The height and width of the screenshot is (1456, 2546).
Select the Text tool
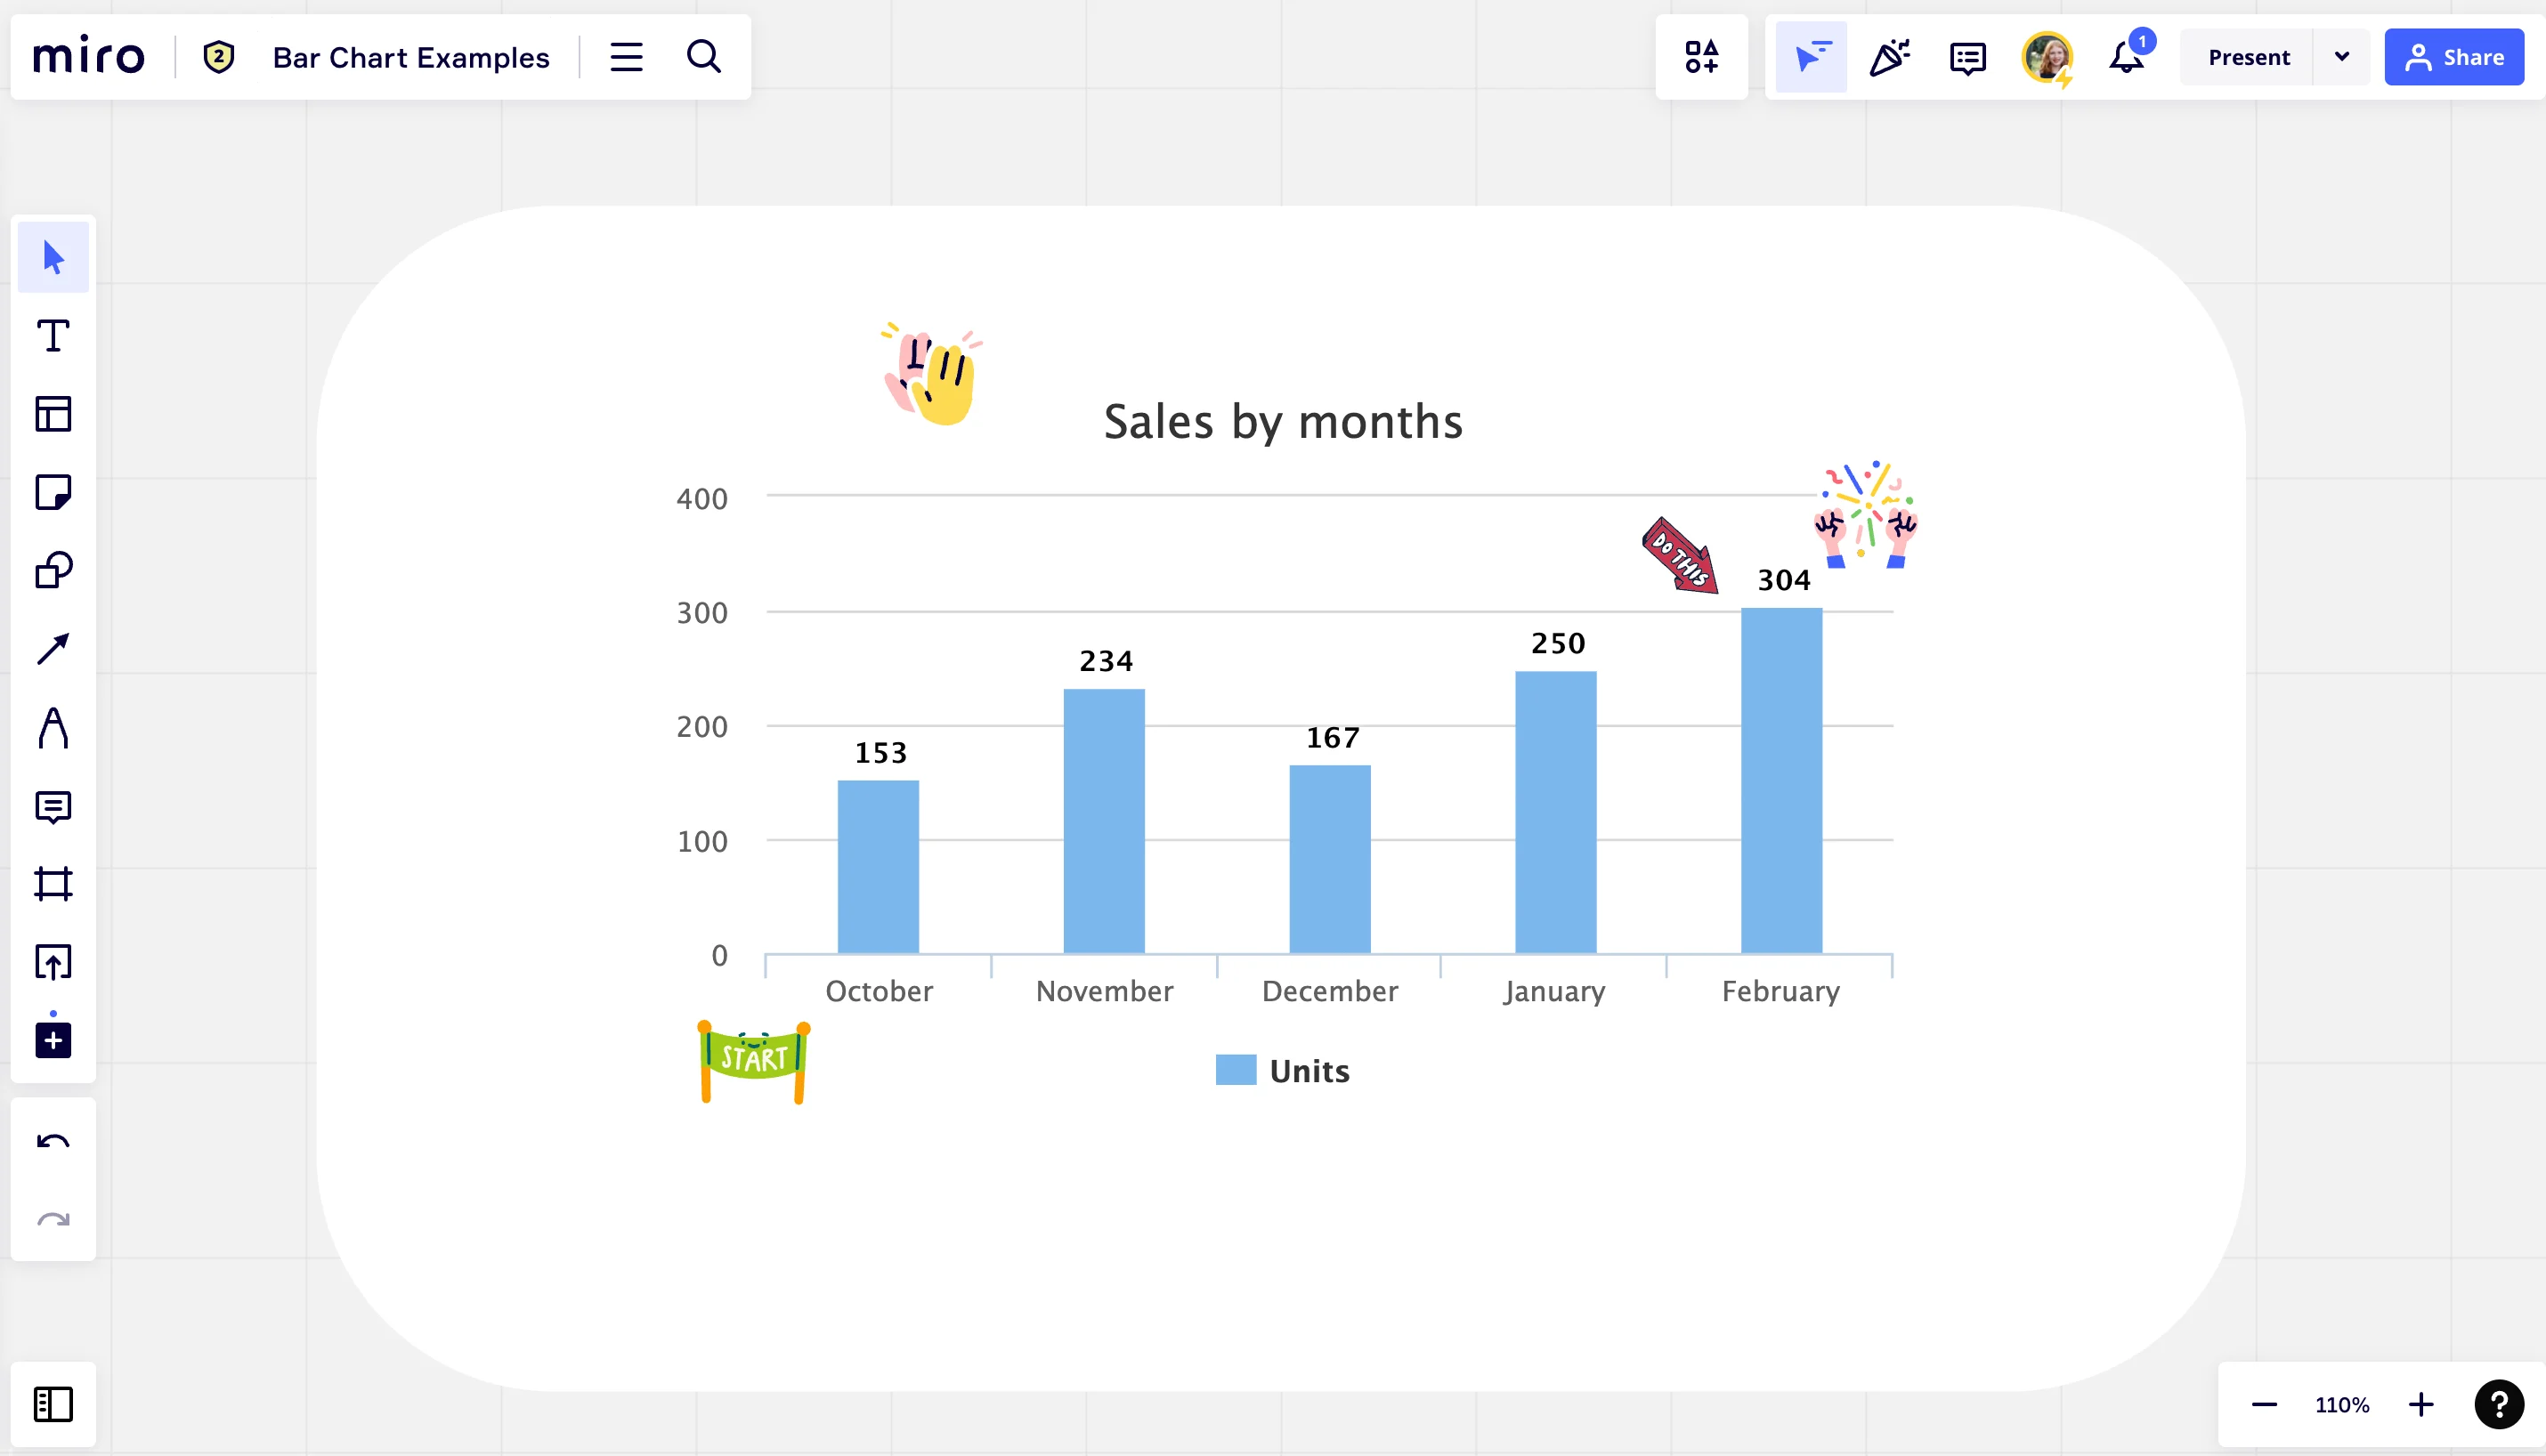pyautogui.click(x=53, y=336)
